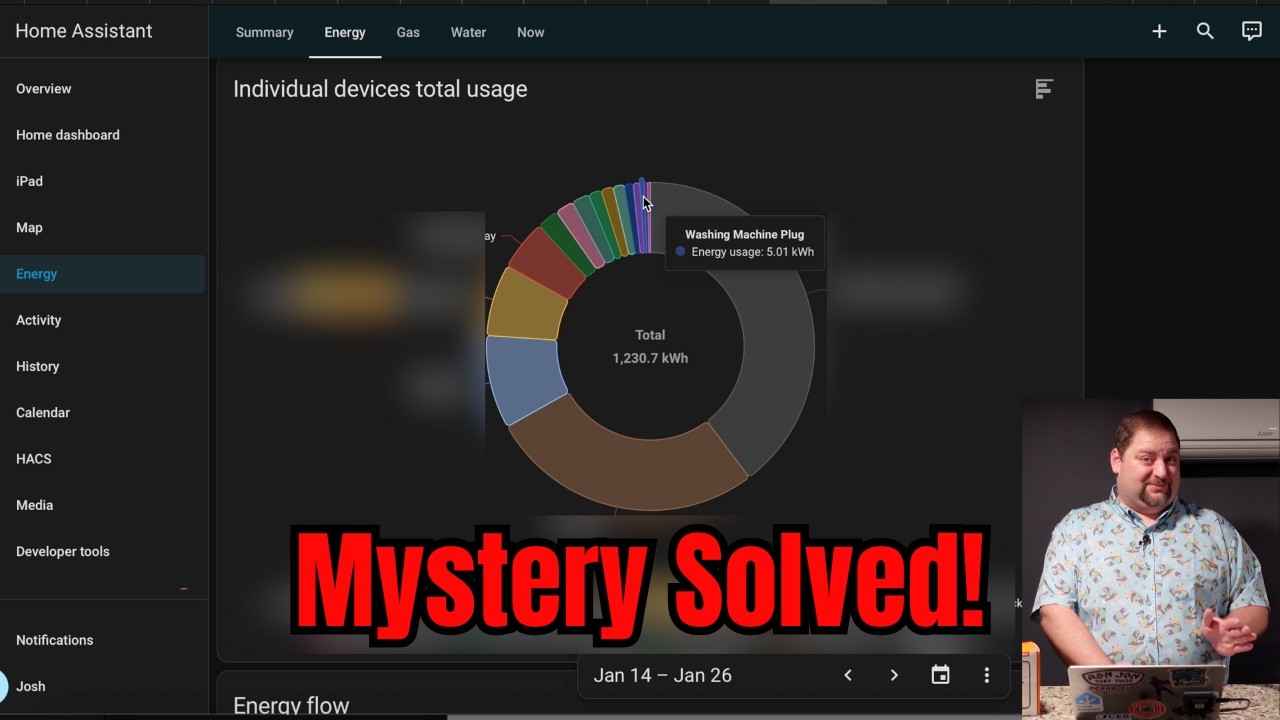Click the Home Assistant title
The image size is (1280, 720).
click(84, 31)
